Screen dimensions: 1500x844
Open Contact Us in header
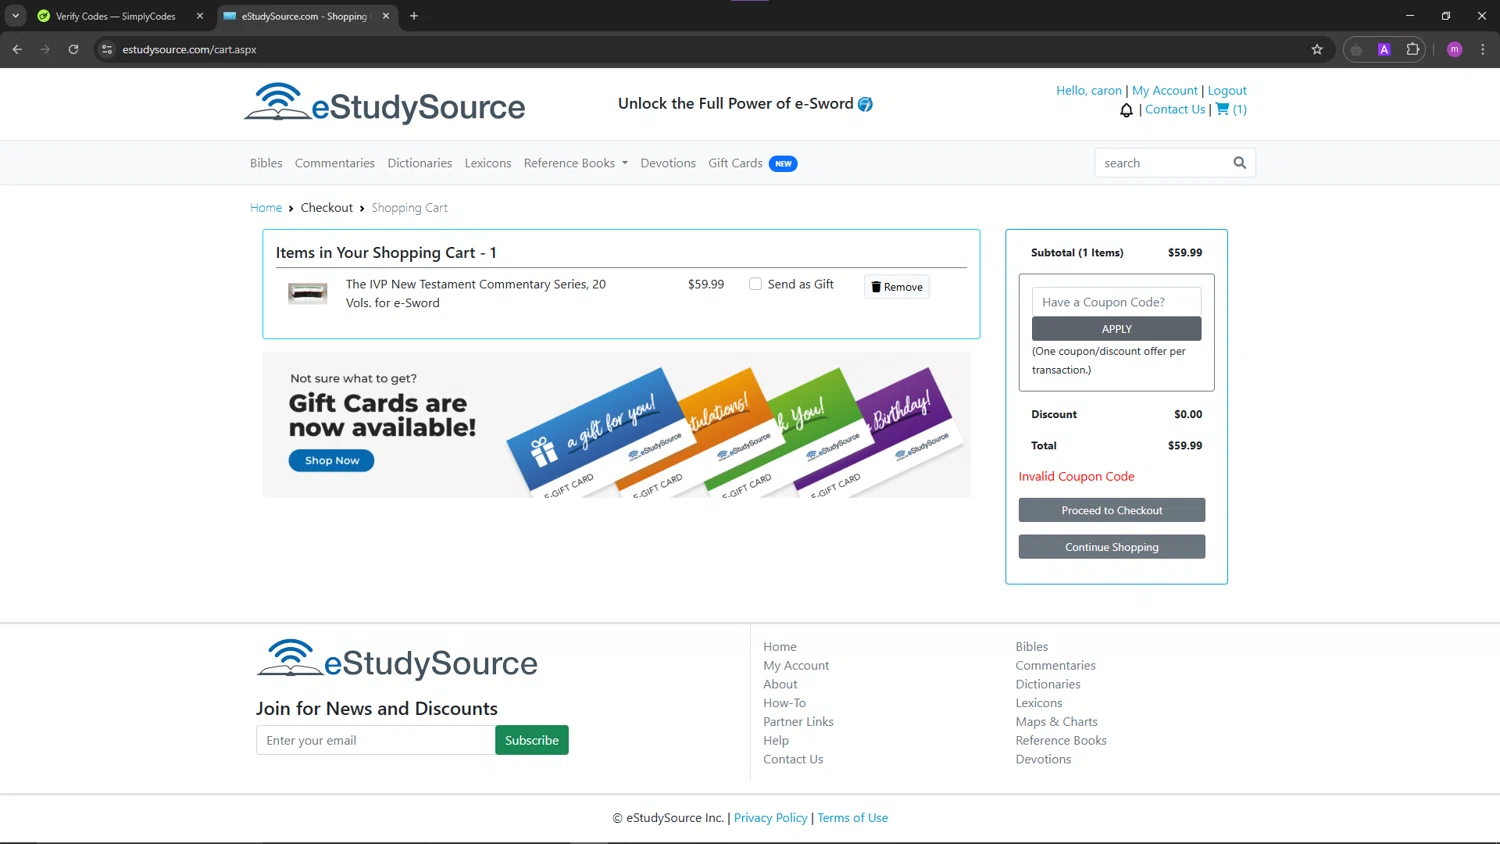1175,109
